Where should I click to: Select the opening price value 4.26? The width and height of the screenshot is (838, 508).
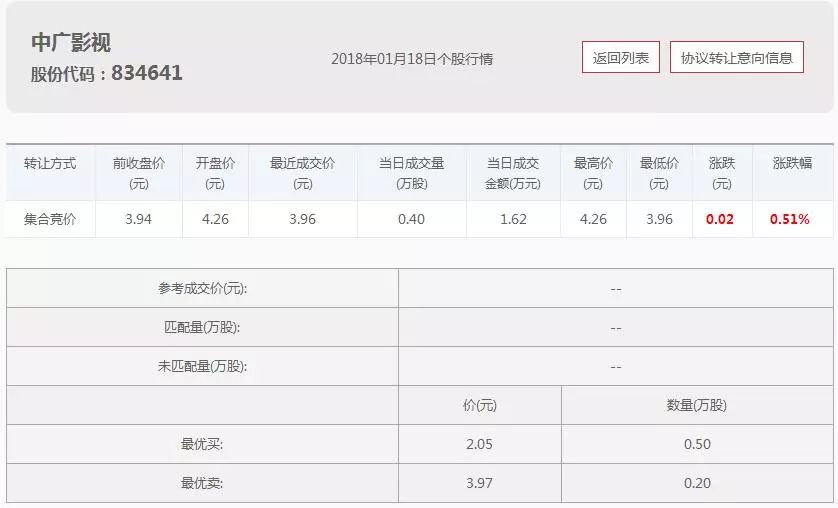(x=215, y=219)
